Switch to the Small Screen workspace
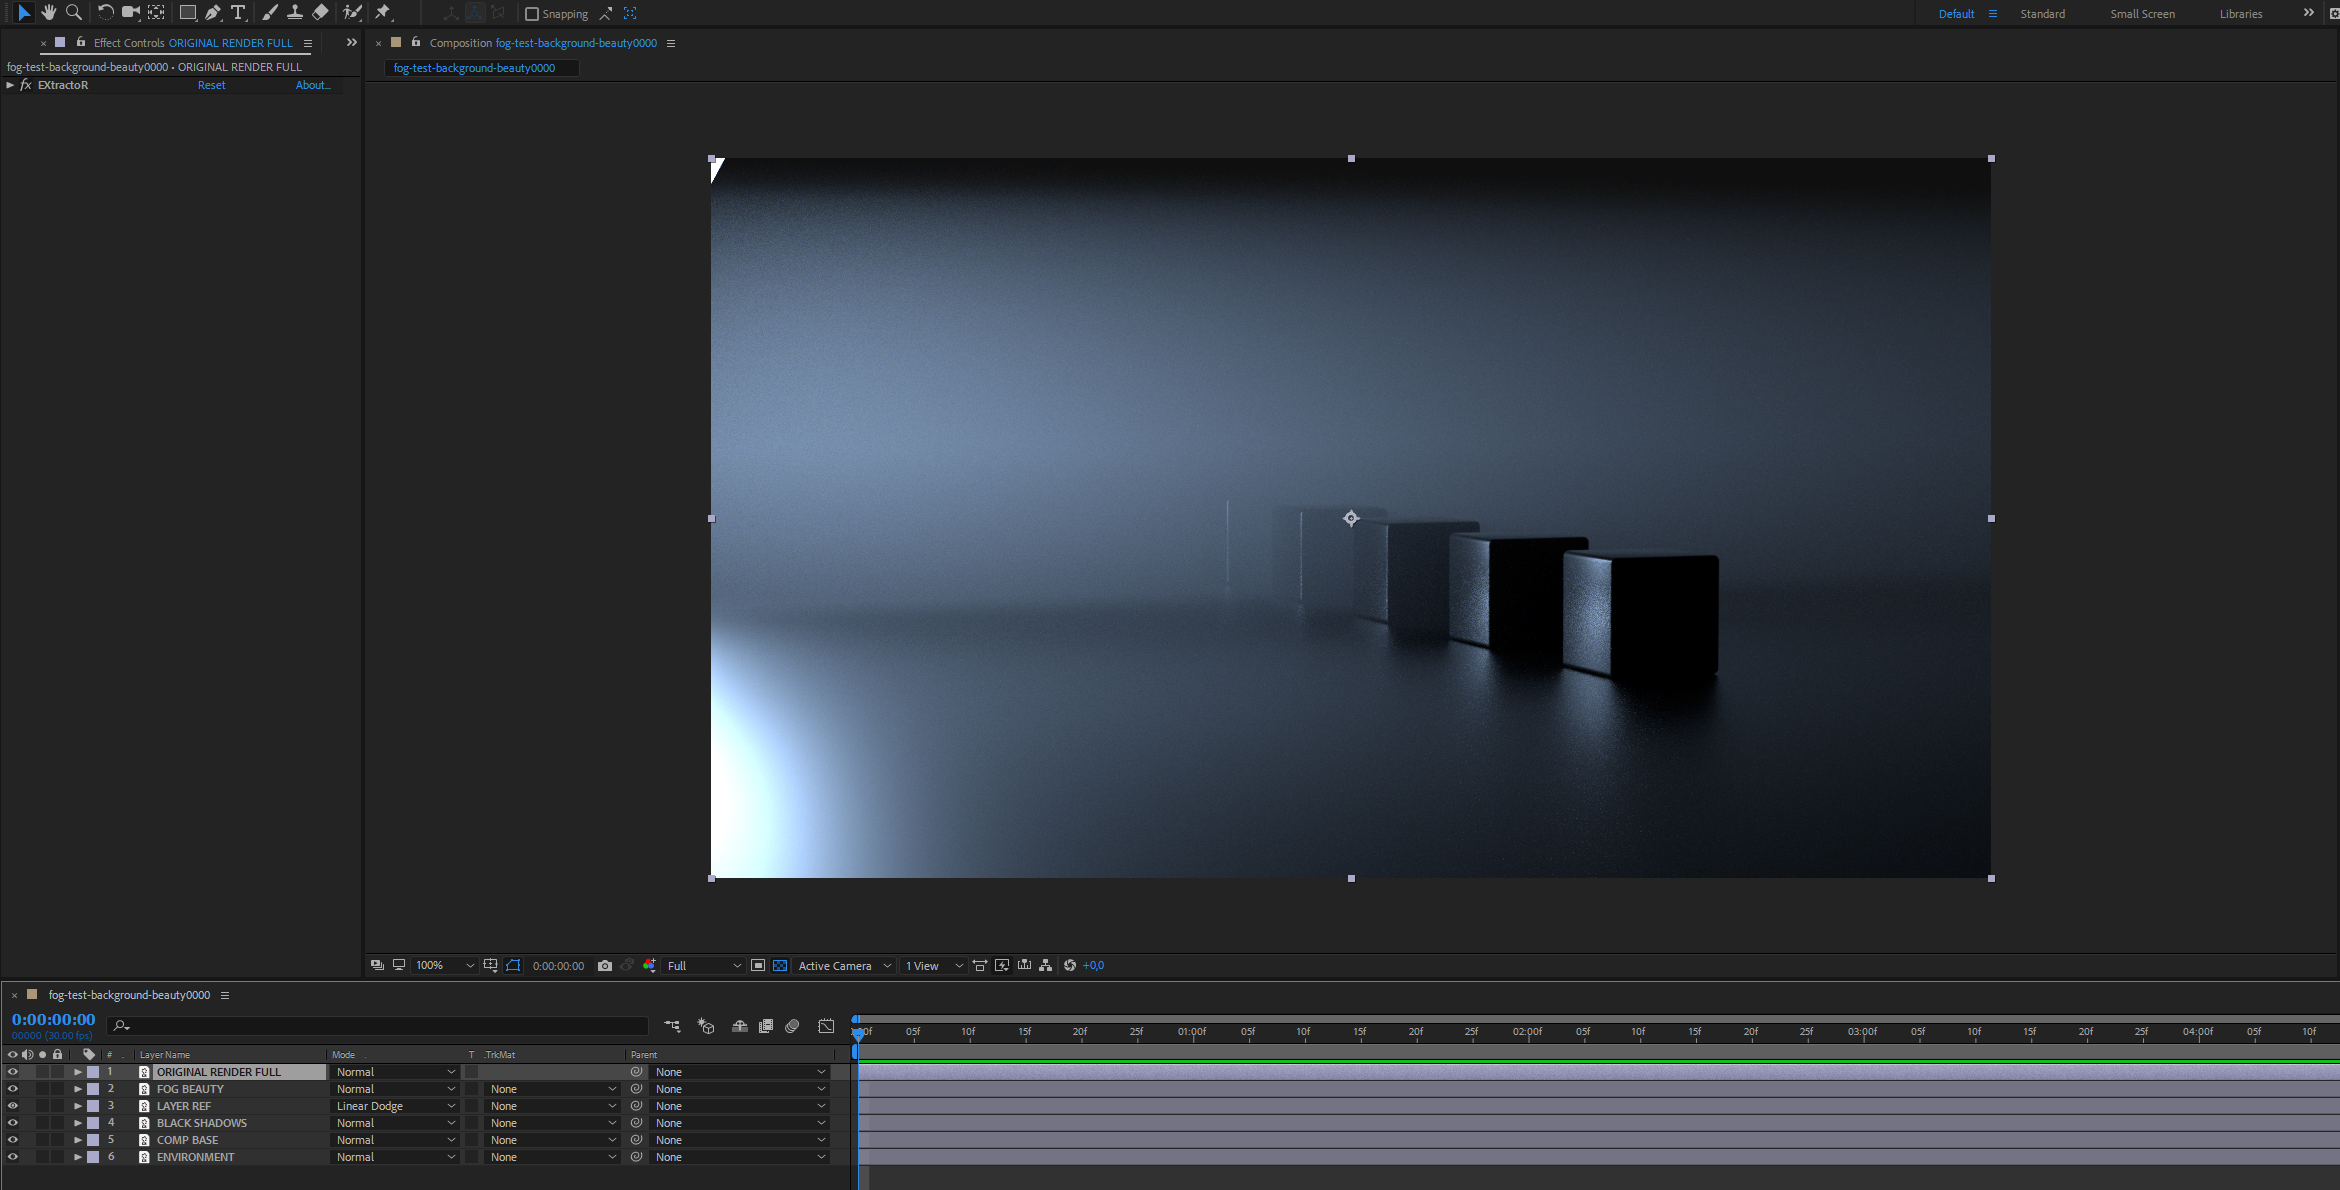2340x1190 pixels. coord(2142,14)
